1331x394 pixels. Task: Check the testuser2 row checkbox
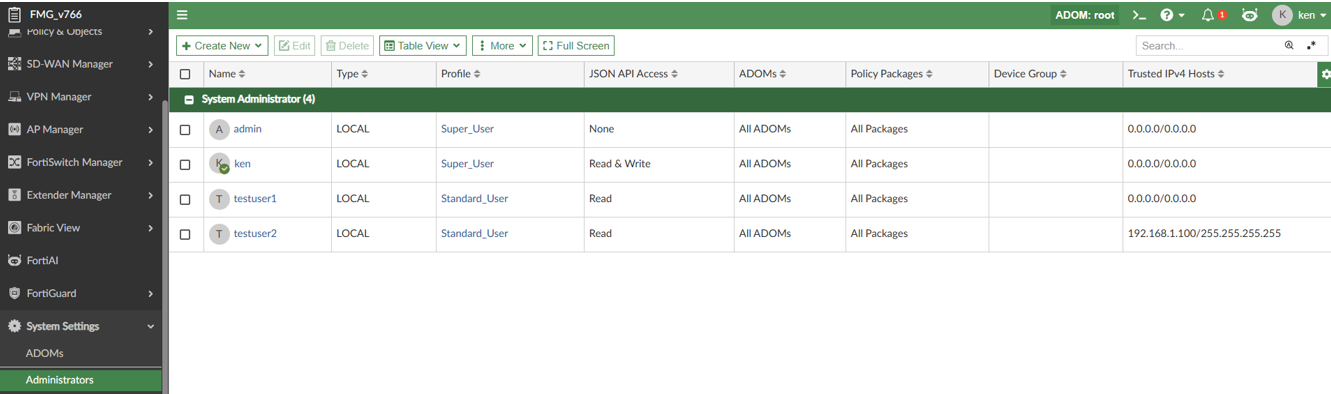[x=185, y=235]
